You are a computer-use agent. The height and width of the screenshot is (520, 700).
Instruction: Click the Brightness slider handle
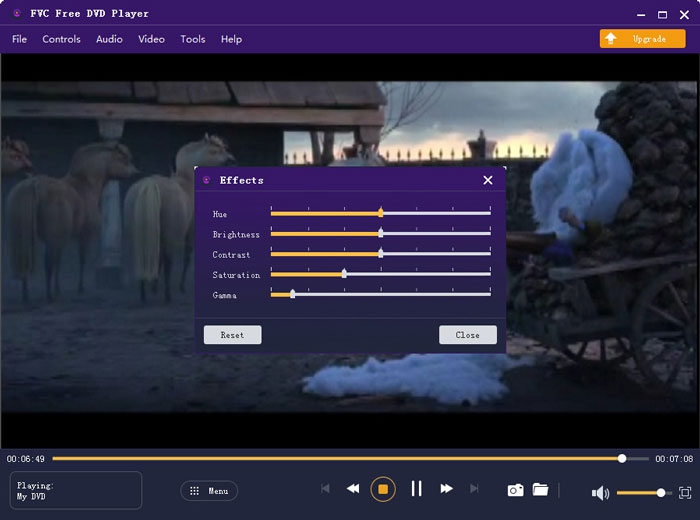click(x=380, y=233)
